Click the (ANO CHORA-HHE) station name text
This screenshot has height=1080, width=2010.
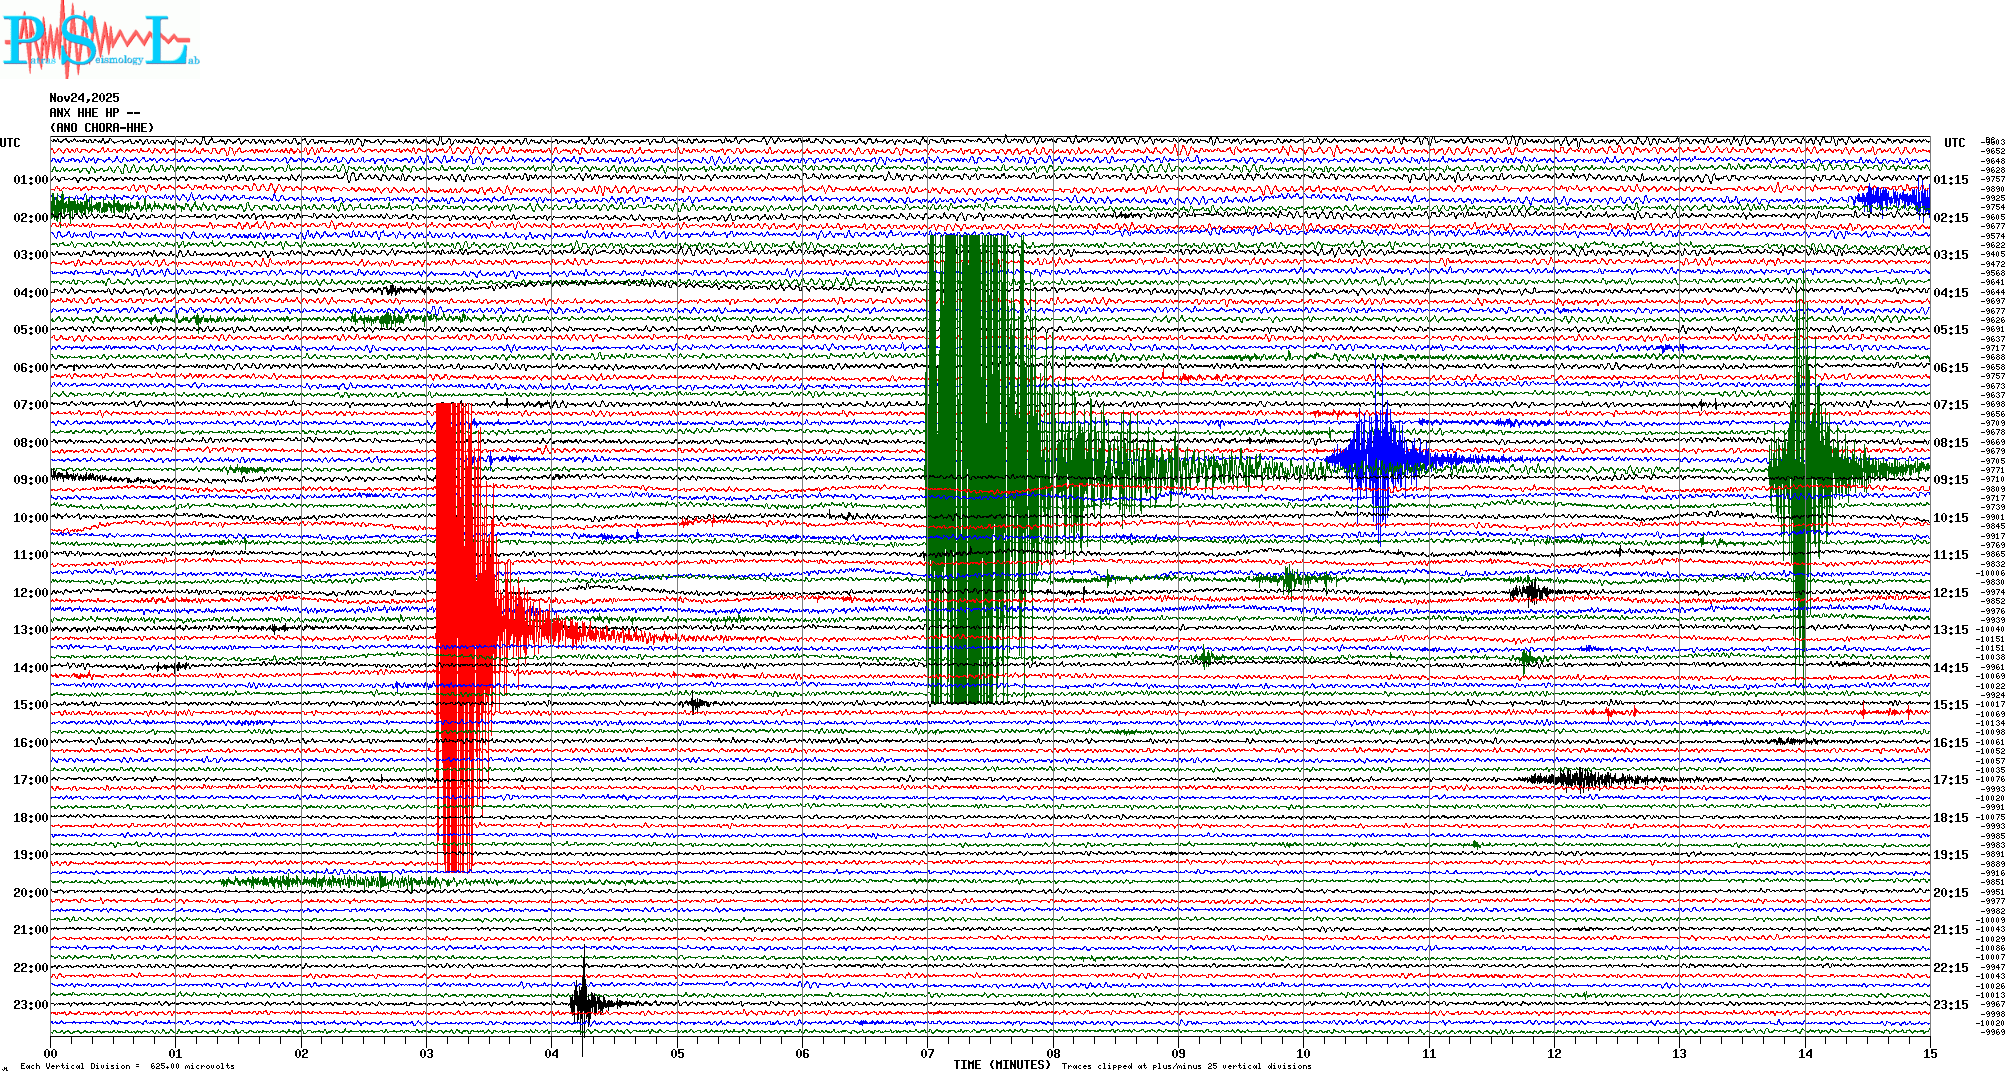click(x=102, y=128)
